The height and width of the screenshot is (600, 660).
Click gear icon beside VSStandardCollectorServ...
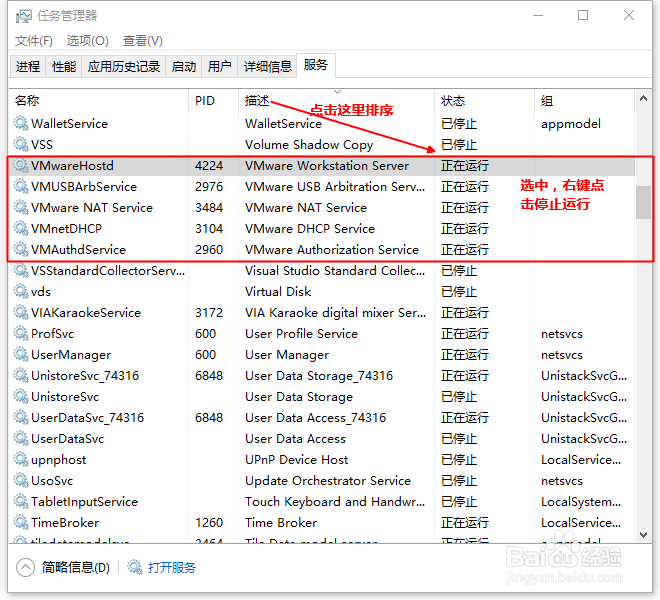tap(21, 270)
